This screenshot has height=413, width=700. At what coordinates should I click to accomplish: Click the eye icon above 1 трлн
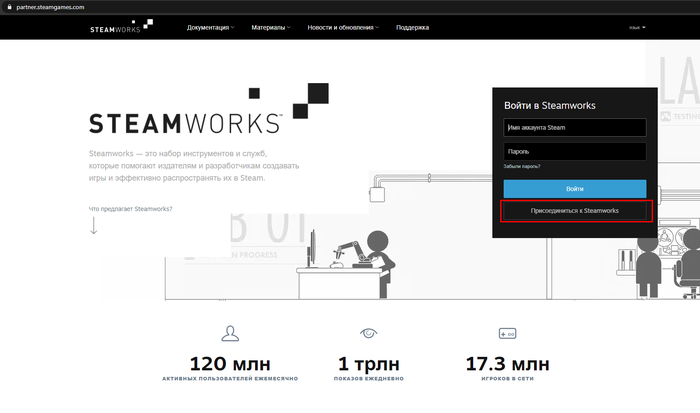tap(369, 333)
